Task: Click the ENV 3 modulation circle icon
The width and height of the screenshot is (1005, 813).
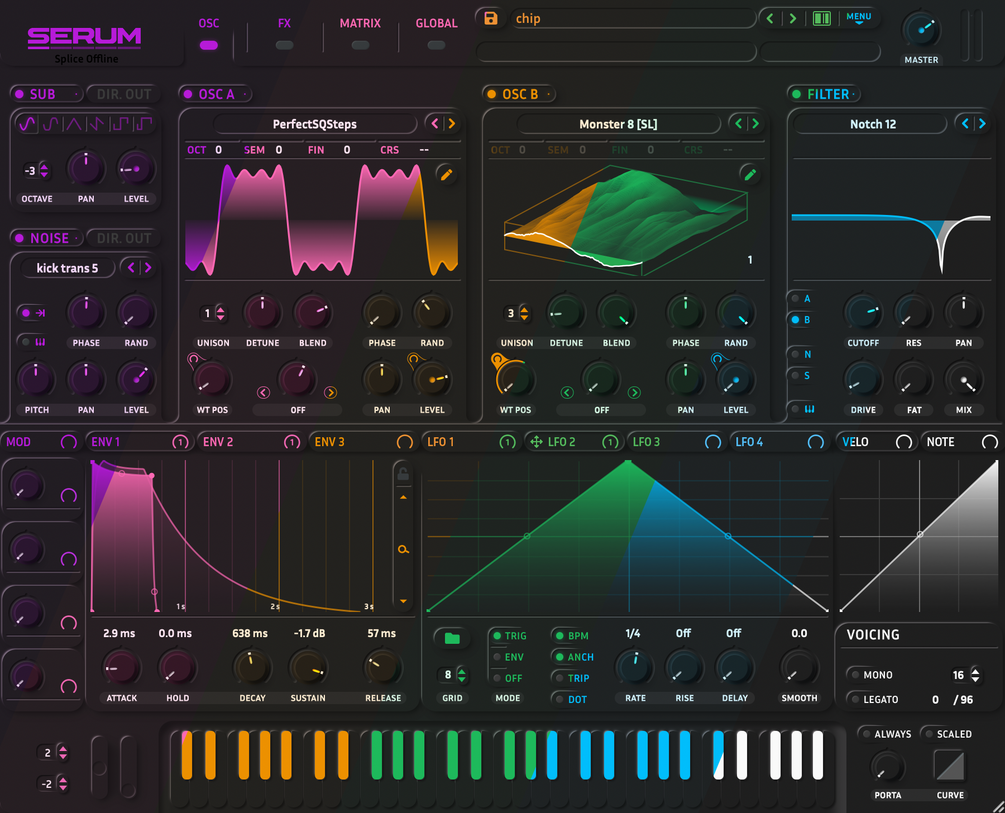Action: (x=404, y=442)
